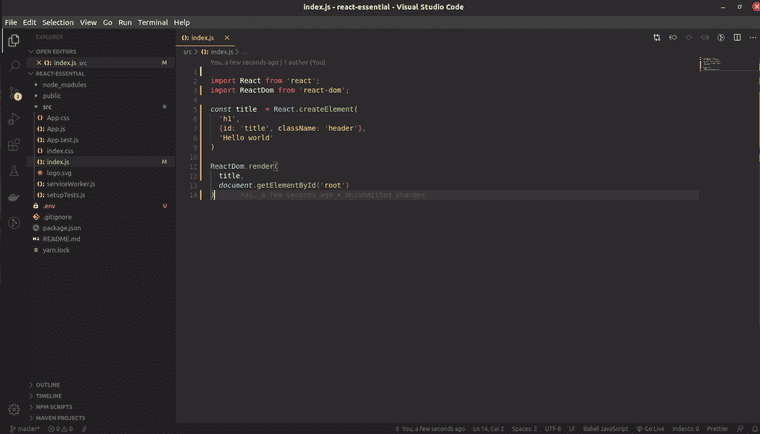The image size is (760, 434).
Task: Open the Extensions view
Action: tap(14, 145)
